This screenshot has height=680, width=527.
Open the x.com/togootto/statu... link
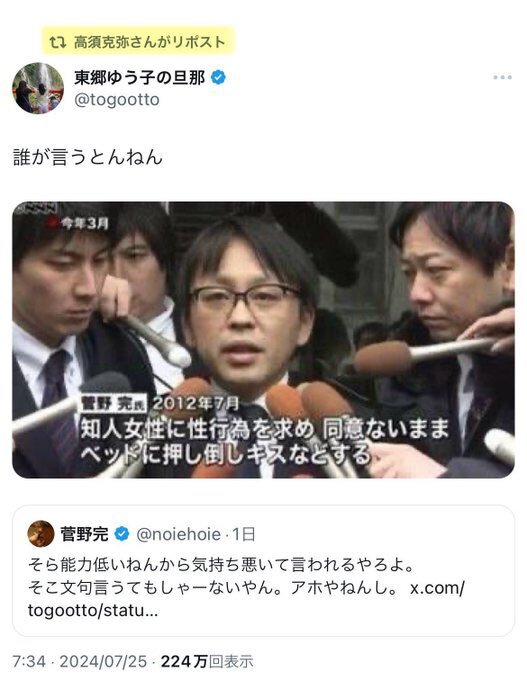tap(246, 599)
